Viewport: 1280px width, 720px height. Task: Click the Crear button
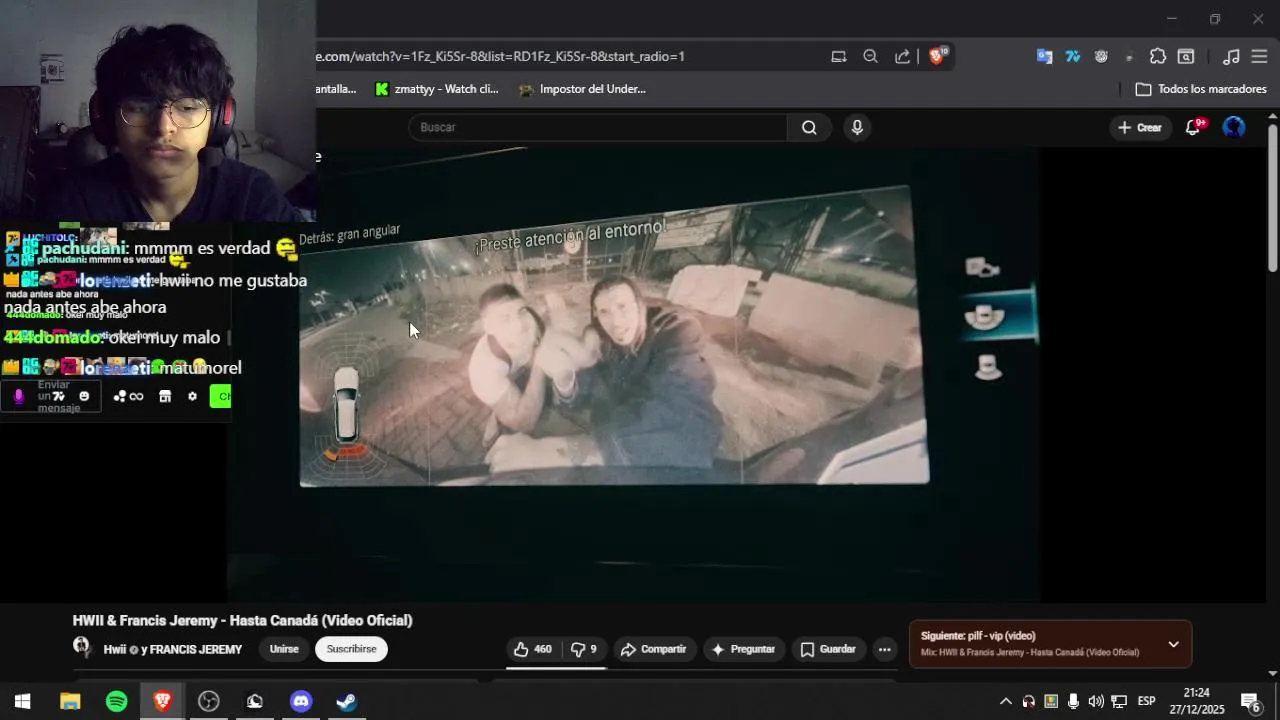[1140, 127]
